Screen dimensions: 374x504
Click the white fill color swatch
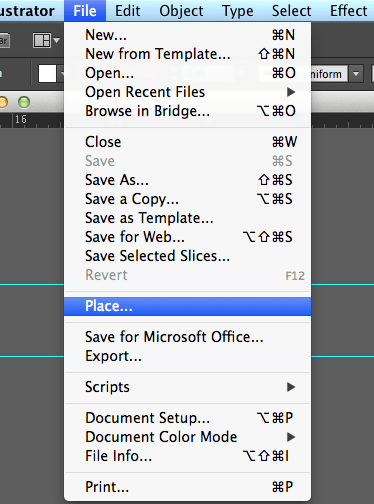47,73
